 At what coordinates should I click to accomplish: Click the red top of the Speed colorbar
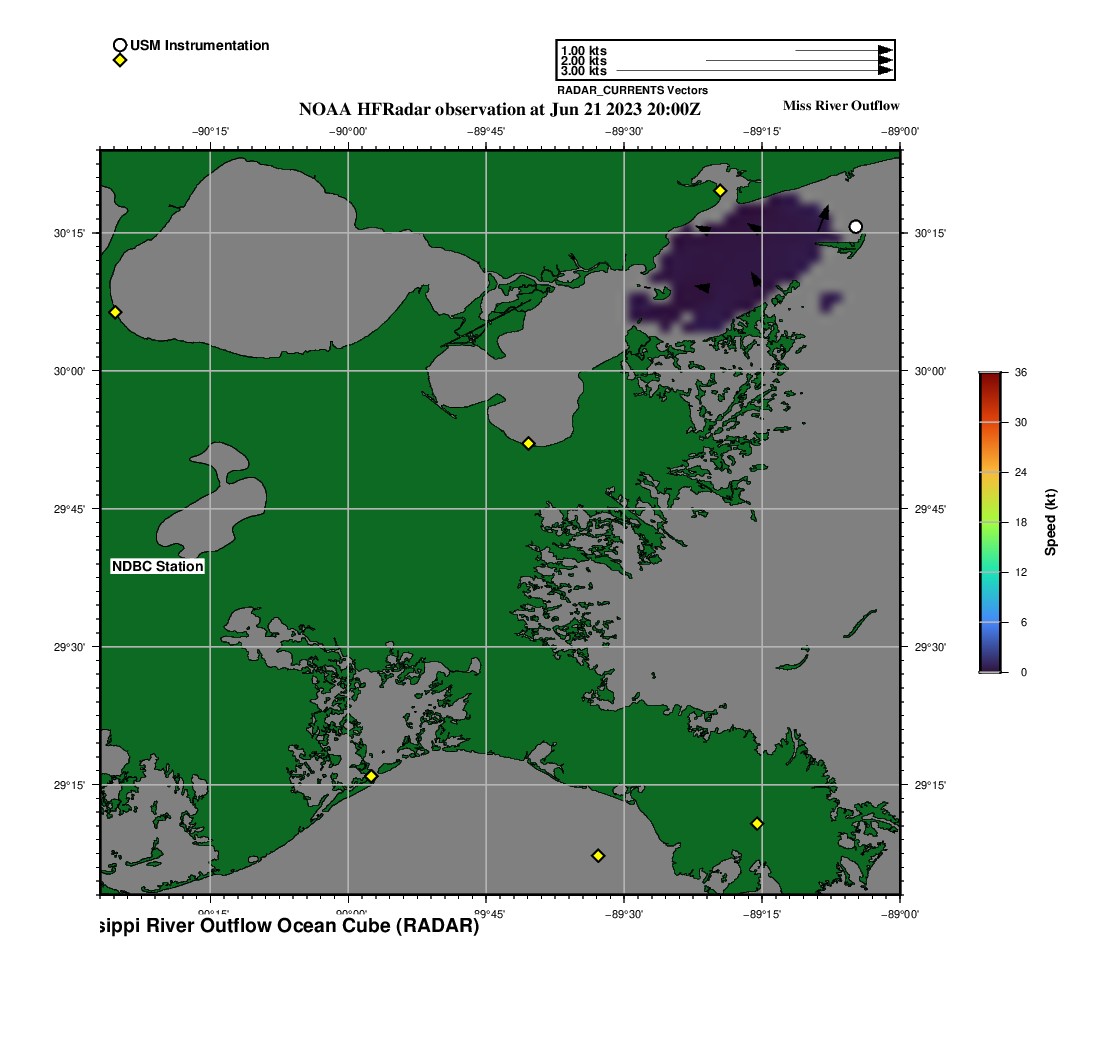point(989,377)
